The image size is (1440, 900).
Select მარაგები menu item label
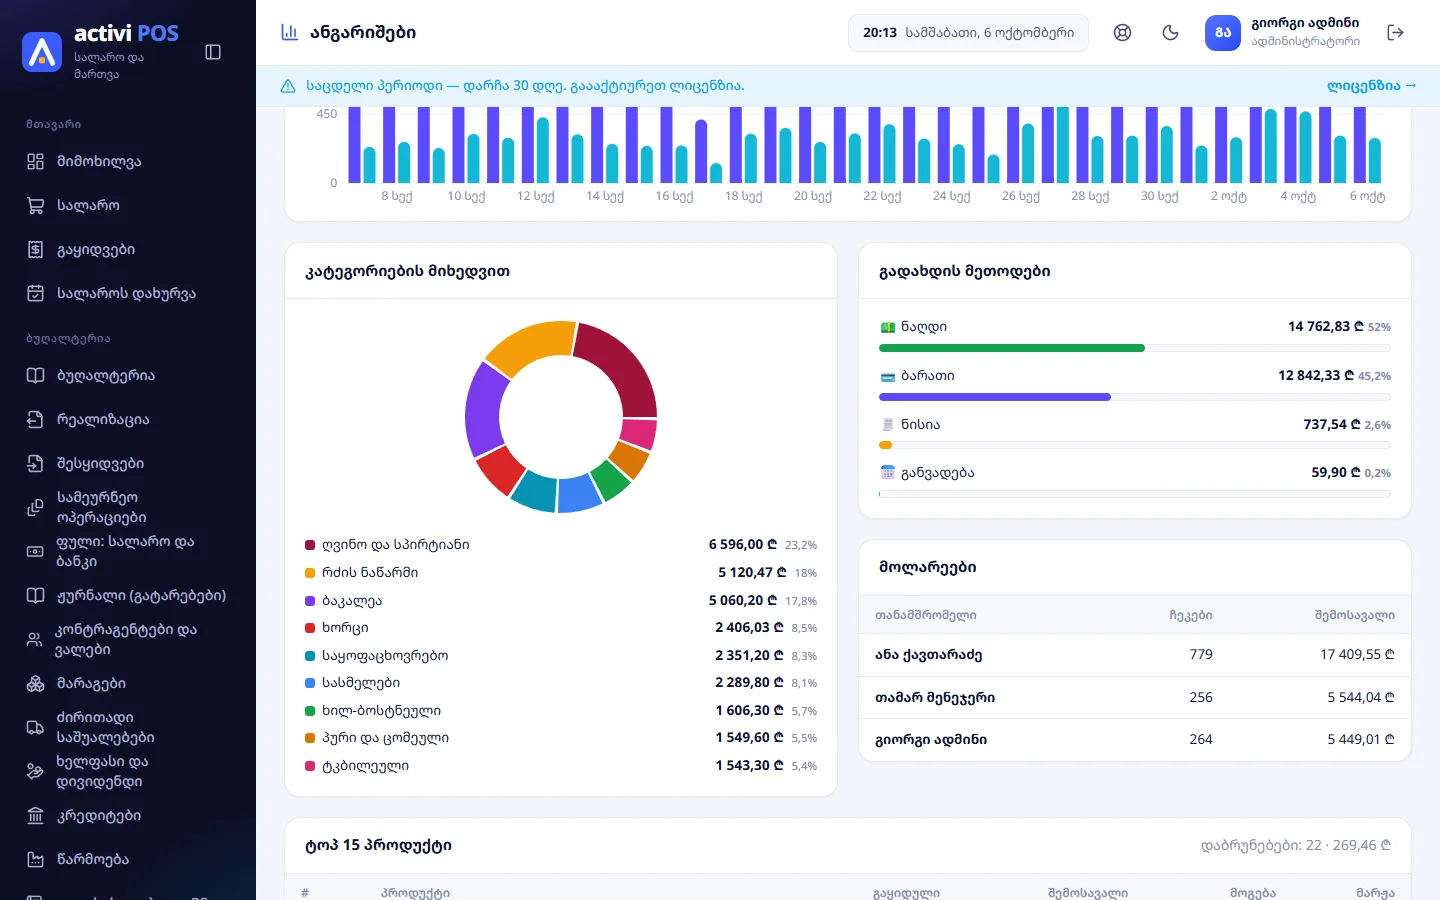pos(91,684)
